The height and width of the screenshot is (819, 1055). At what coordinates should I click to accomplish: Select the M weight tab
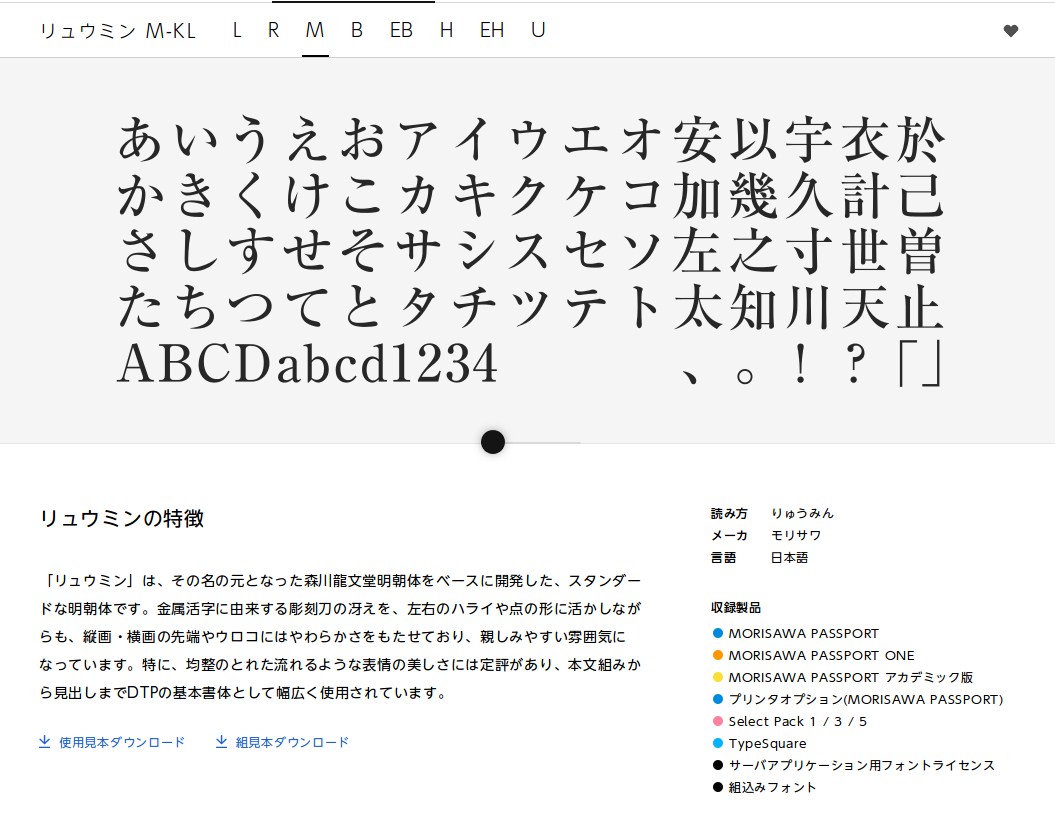pyautogui.click(x=315, y=30)
